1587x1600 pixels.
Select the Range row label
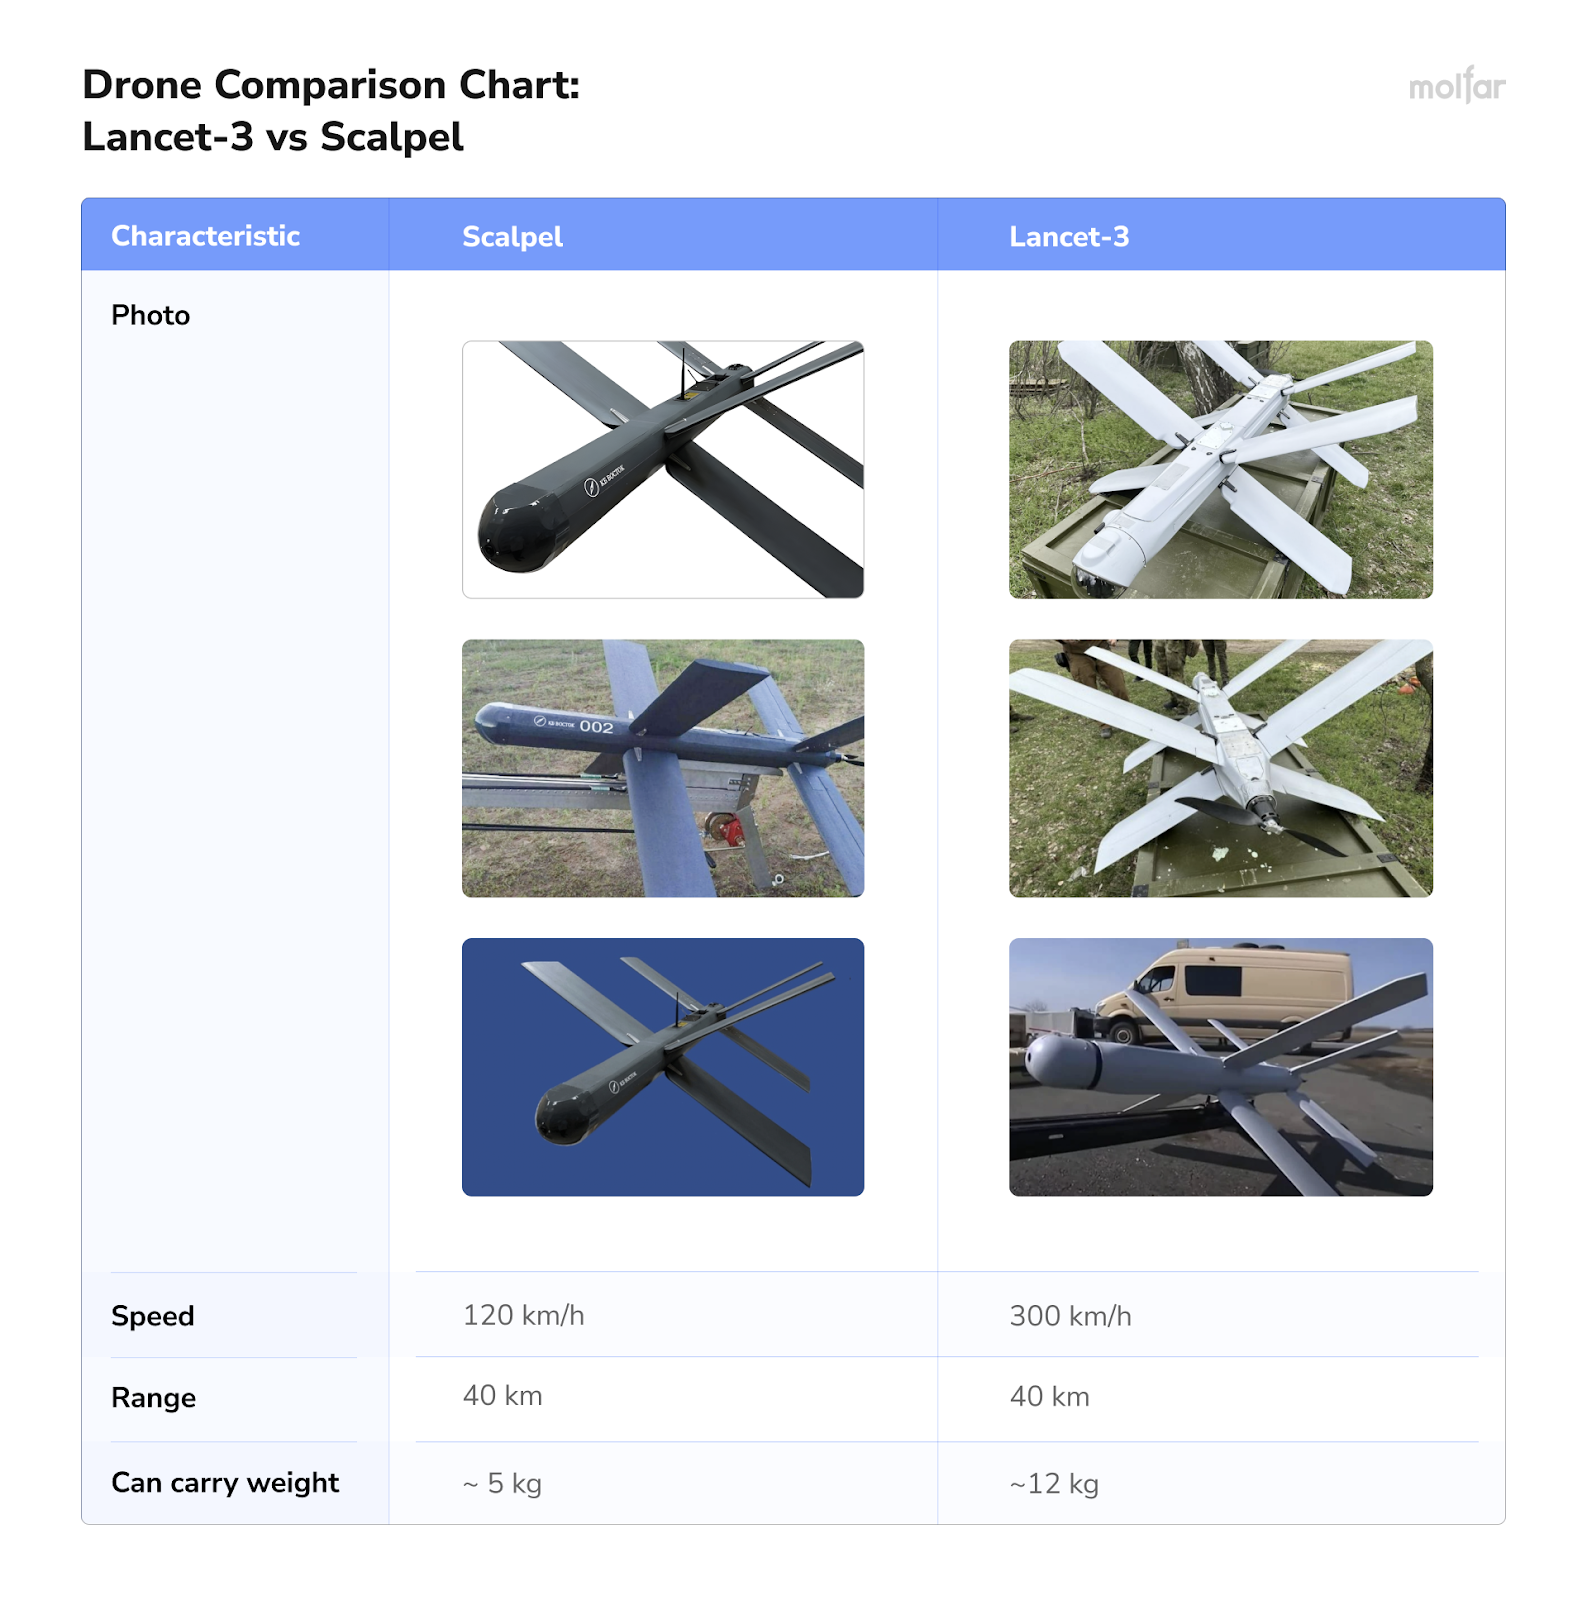pyautogui.click(x=153, y=1398)
